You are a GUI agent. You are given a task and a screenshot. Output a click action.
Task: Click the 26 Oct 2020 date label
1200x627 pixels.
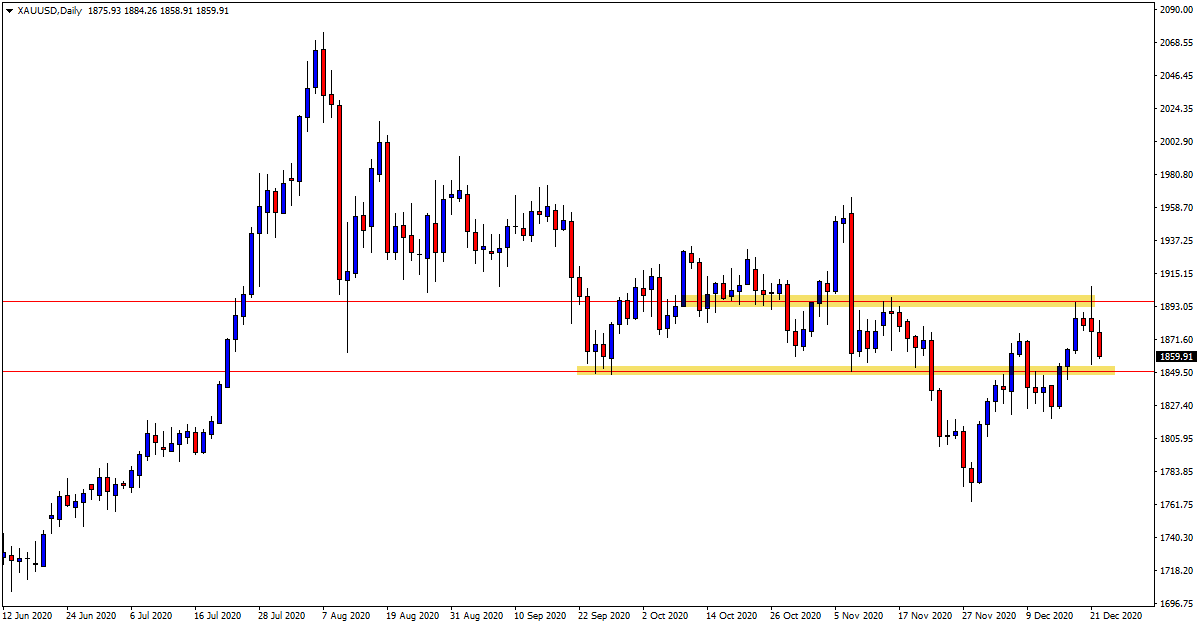coord(796,617)
